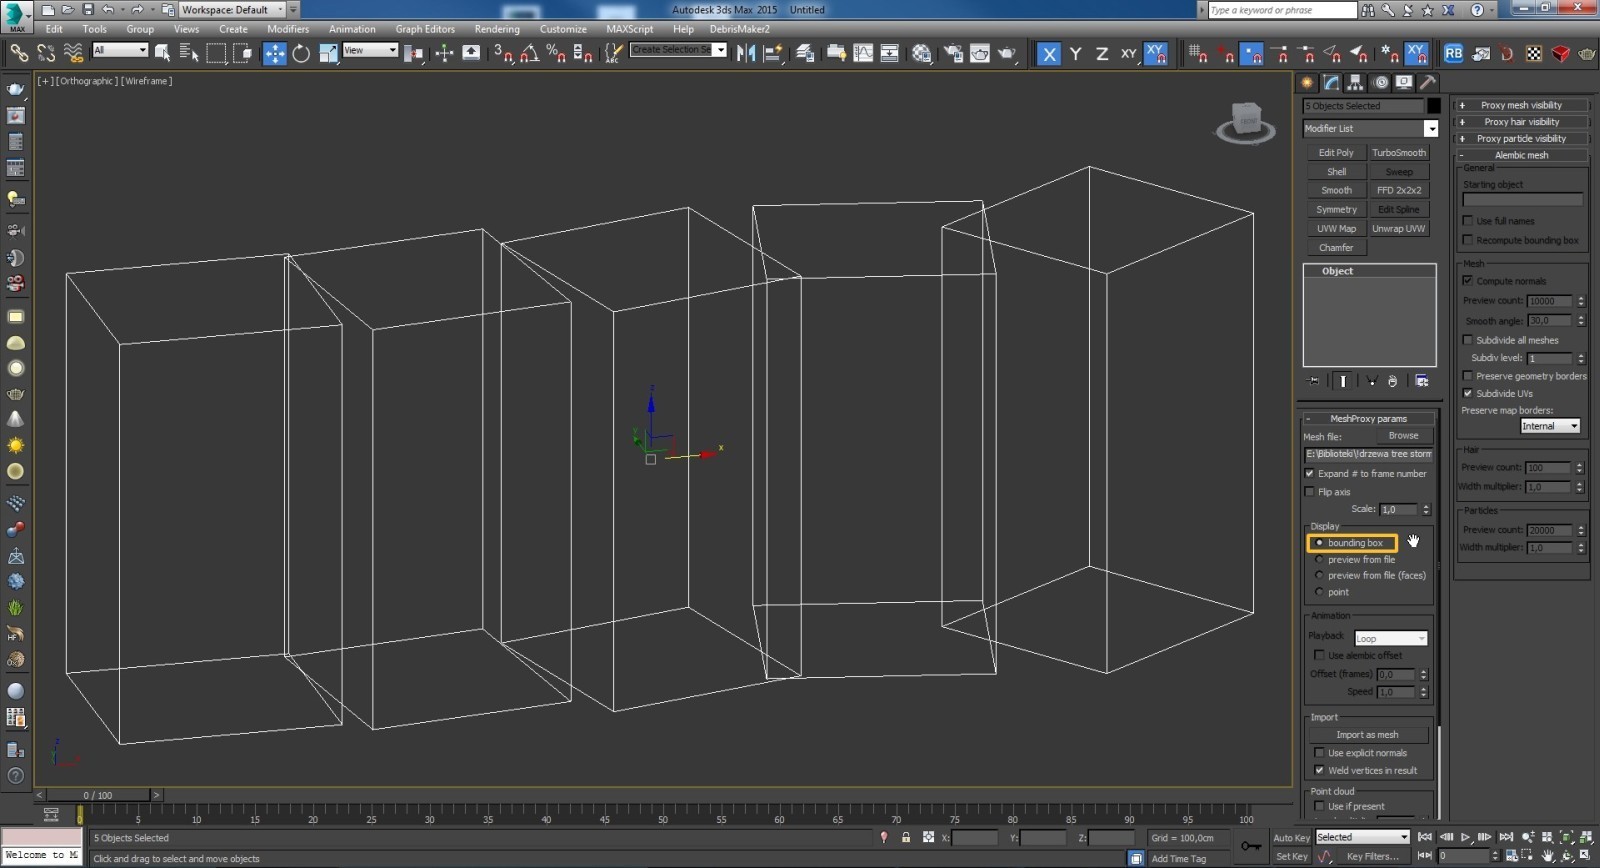The image size is (1600, 868).
Task: Click the Mirror tool icon
Action: 746,53
